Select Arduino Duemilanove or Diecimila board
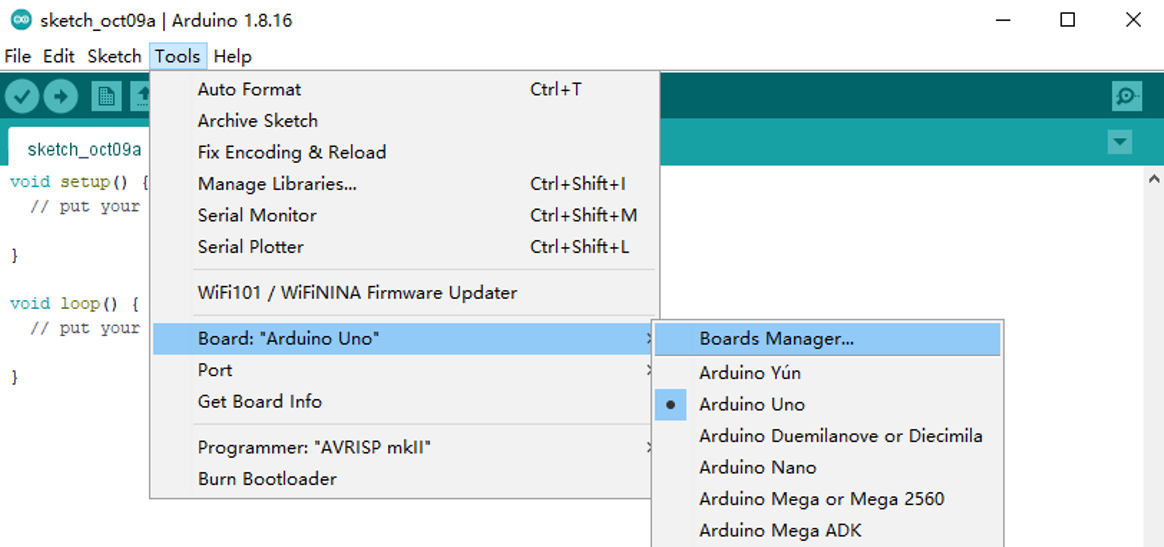The width and height of the screenshot is (1164, 547). click(x=828, y=436)
